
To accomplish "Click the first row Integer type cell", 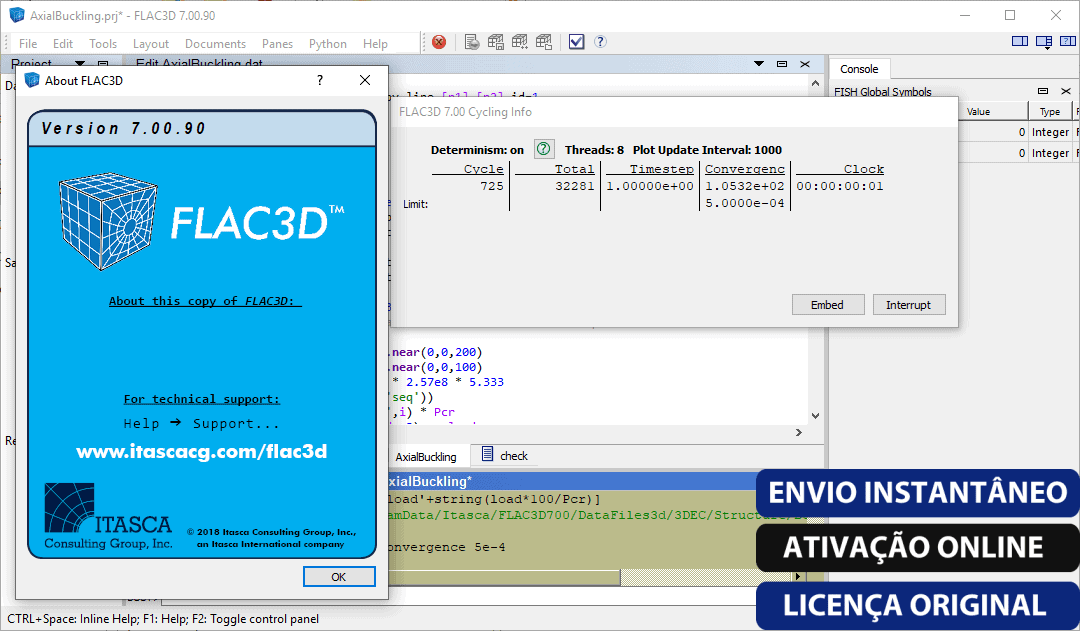I will [x=1050, y=132].
